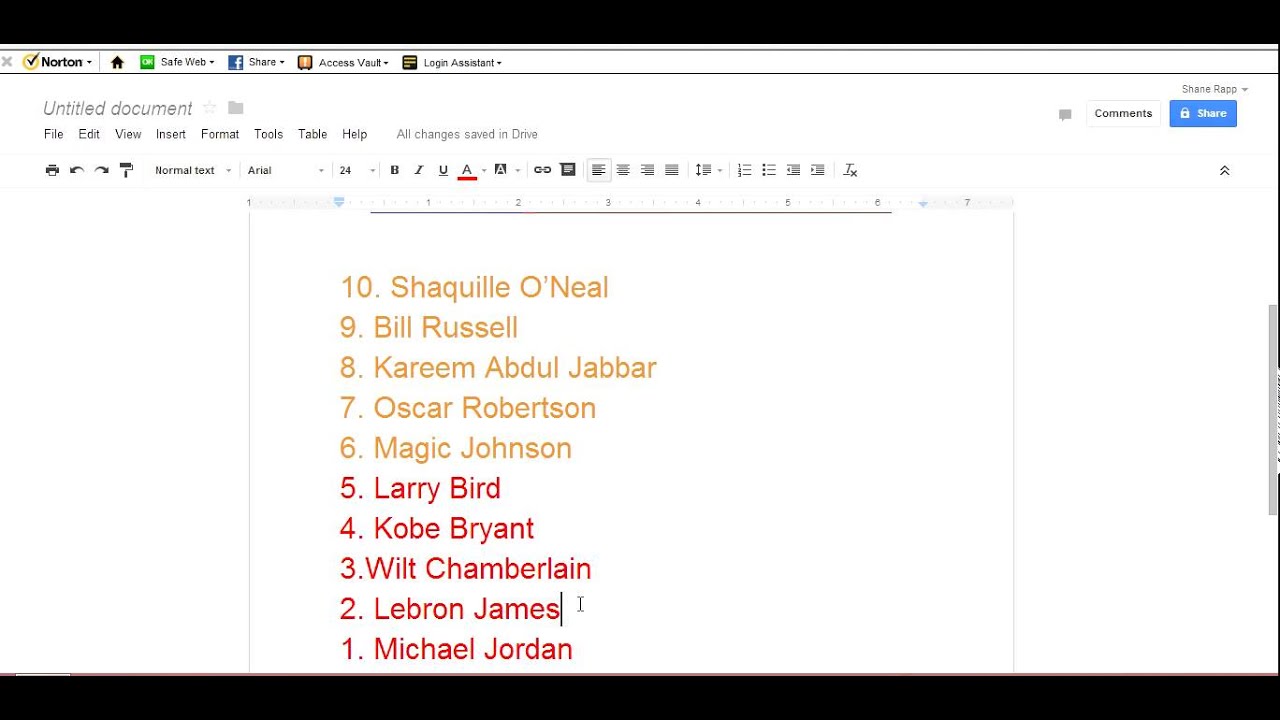
Task: Toggle underline formatting
Action: (443, 170)
